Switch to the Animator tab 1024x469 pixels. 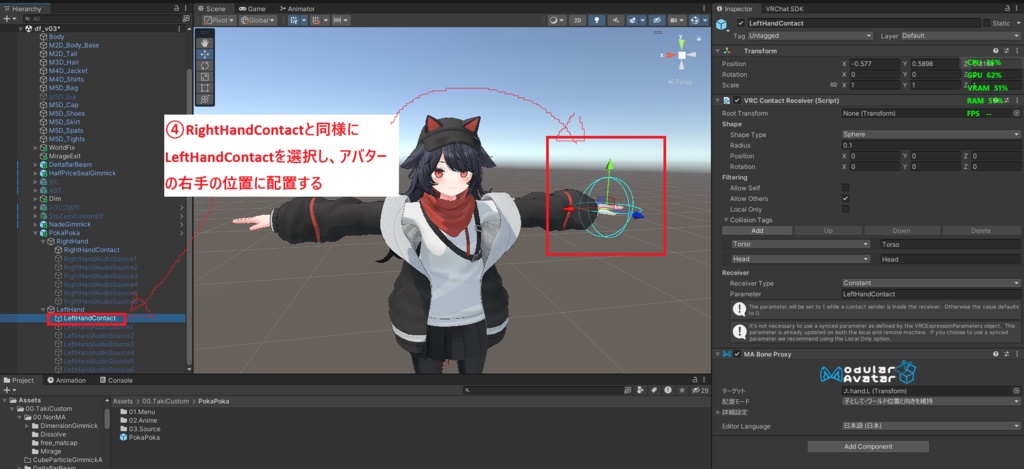click(x=296, y=8)
